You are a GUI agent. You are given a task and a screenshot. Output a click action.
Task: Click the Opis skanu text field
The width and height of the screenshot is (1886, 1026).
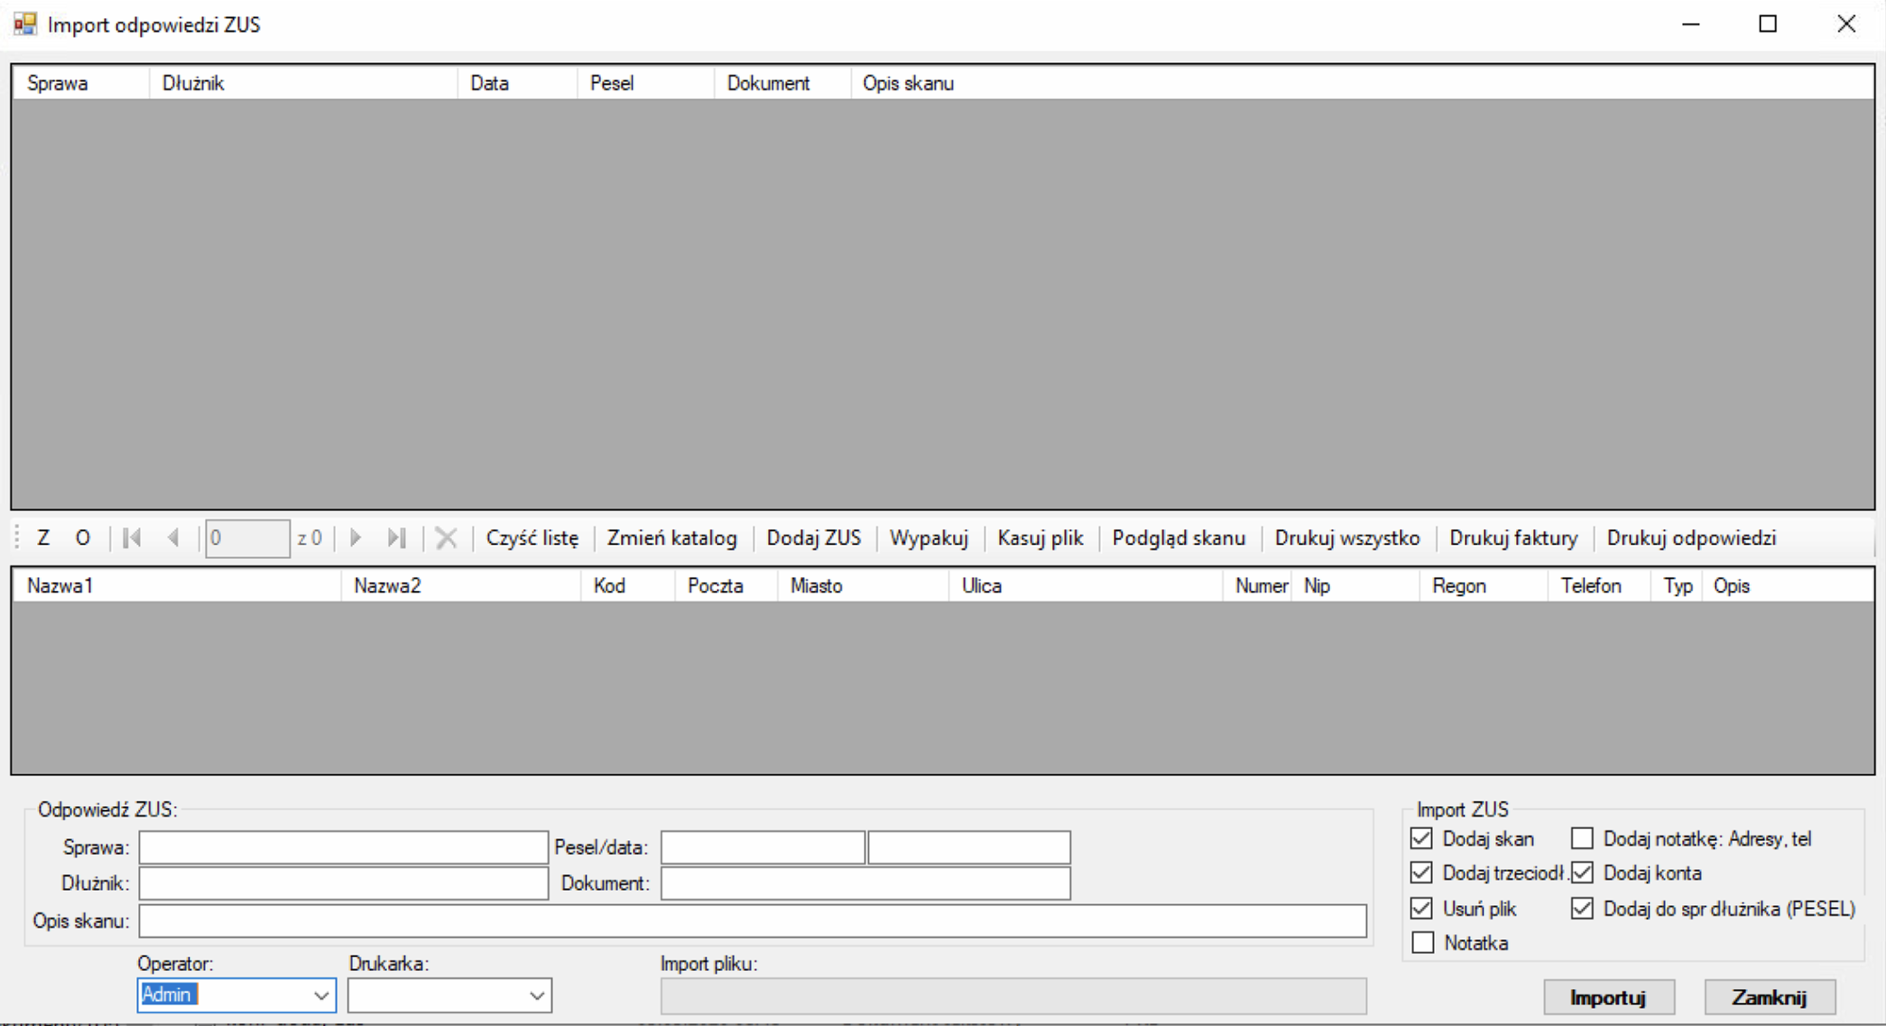752,921
